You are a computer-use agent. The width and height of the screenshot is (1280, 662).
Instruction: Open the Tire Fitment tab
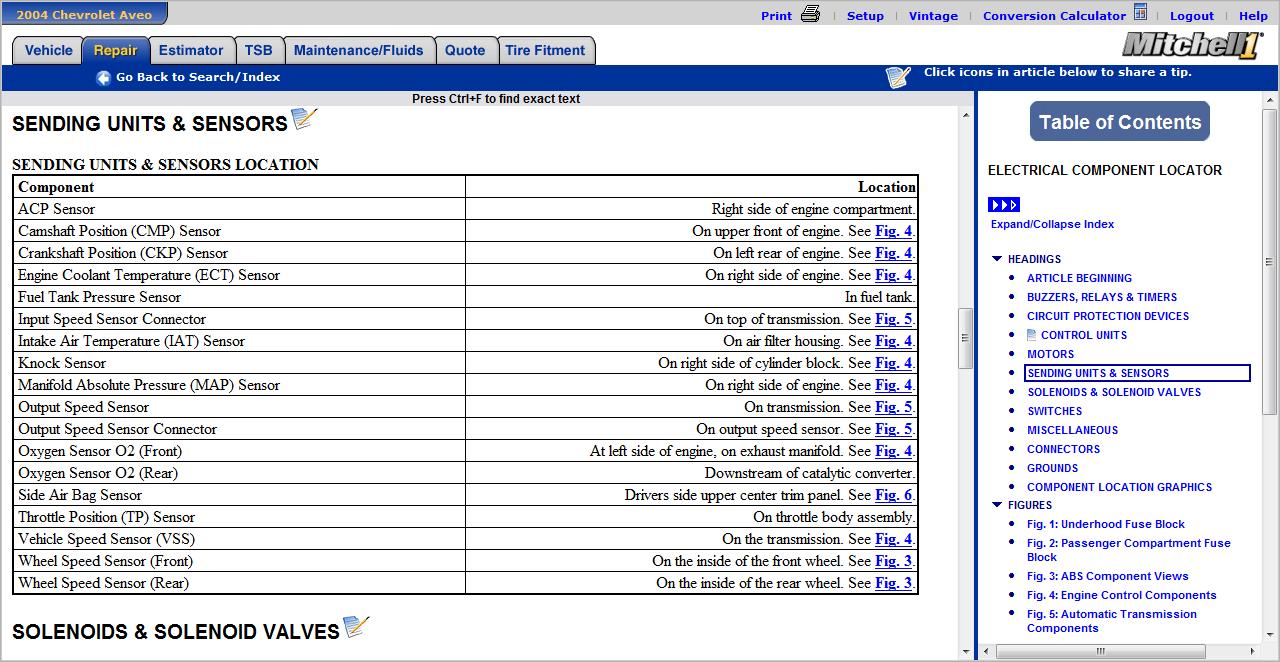(545, 51)
